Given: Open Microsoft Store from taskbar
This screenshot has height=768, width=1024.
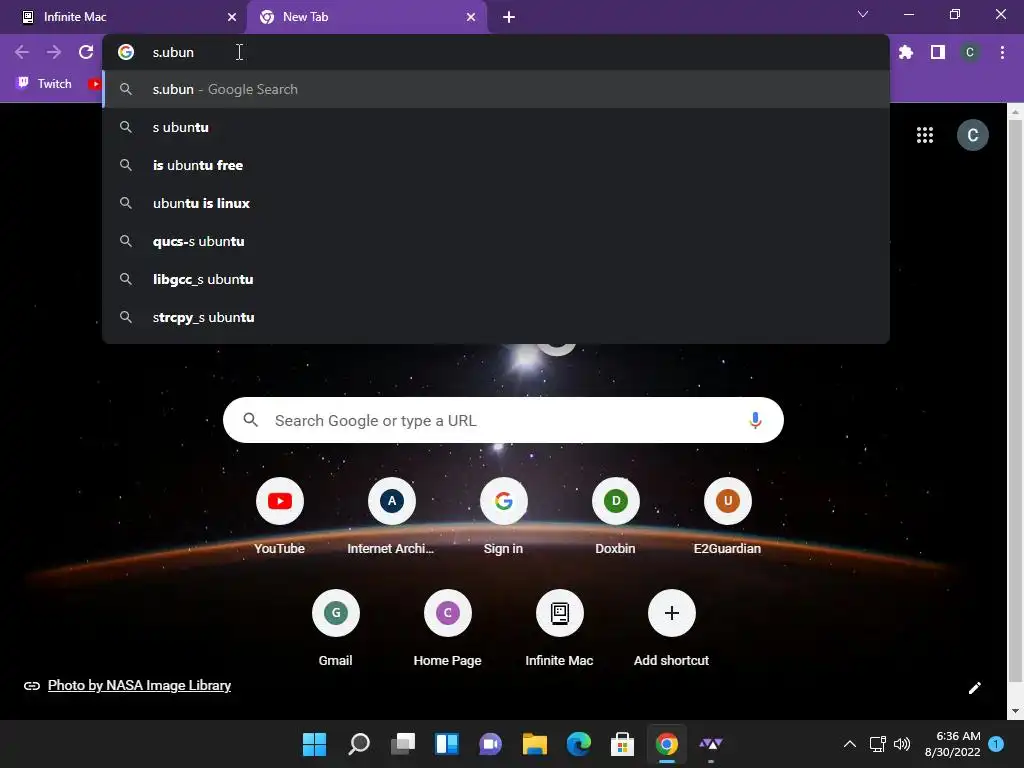Looking at the screenshot, I should click(622, 744).
